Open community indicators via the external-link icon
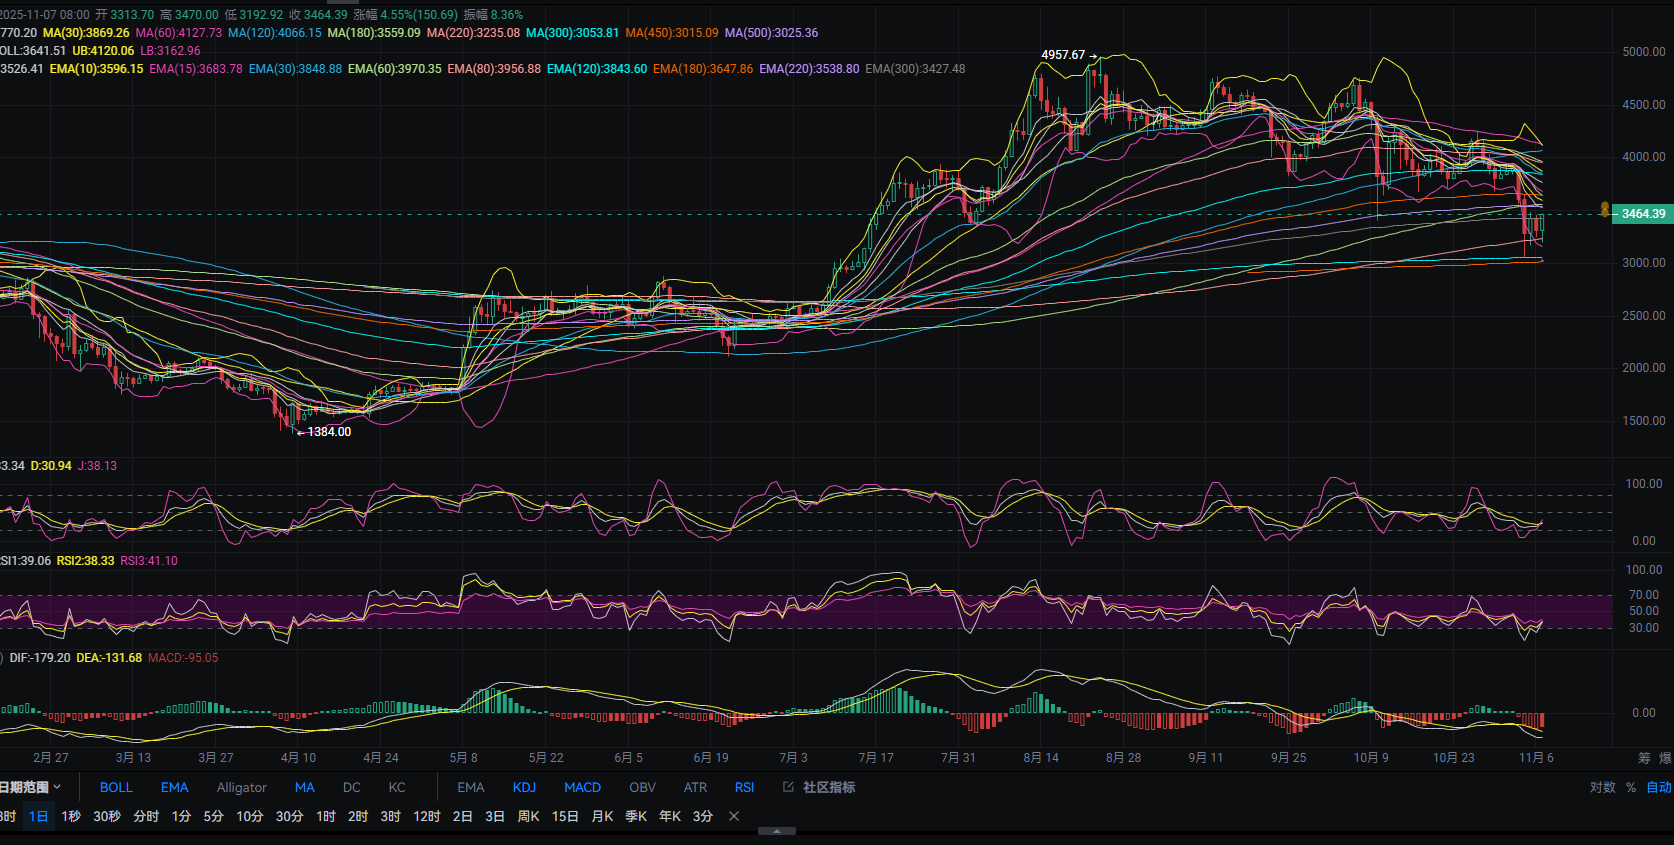 point(788,787)
